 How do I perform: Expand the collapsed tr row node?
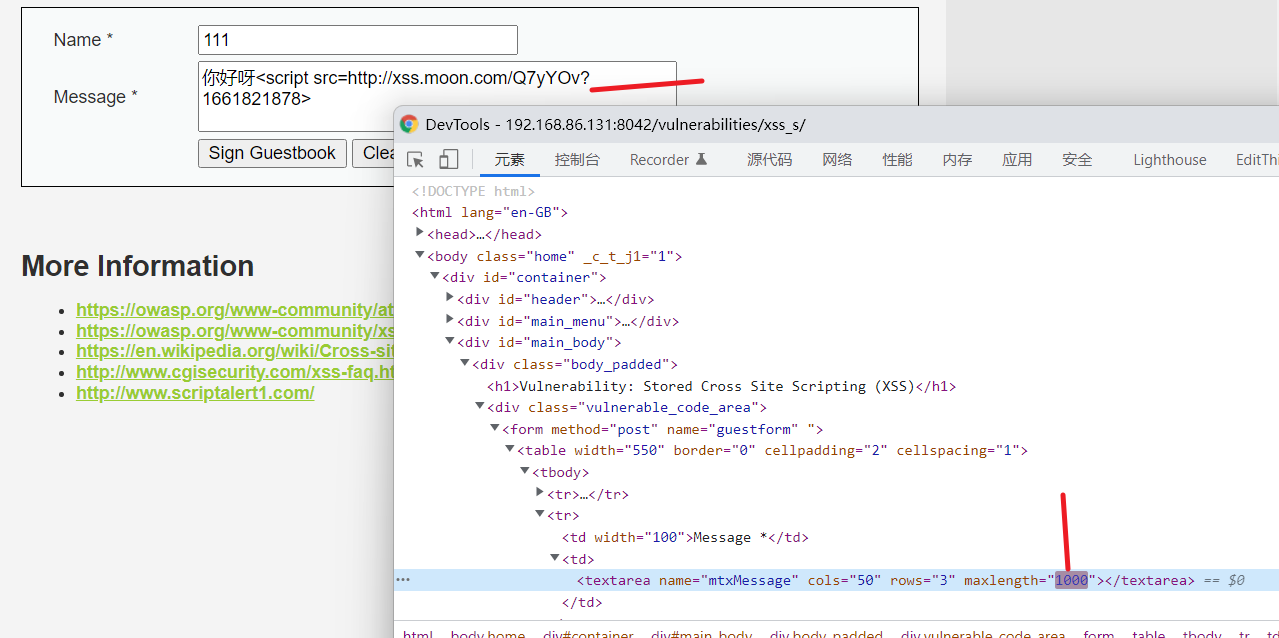540,494
